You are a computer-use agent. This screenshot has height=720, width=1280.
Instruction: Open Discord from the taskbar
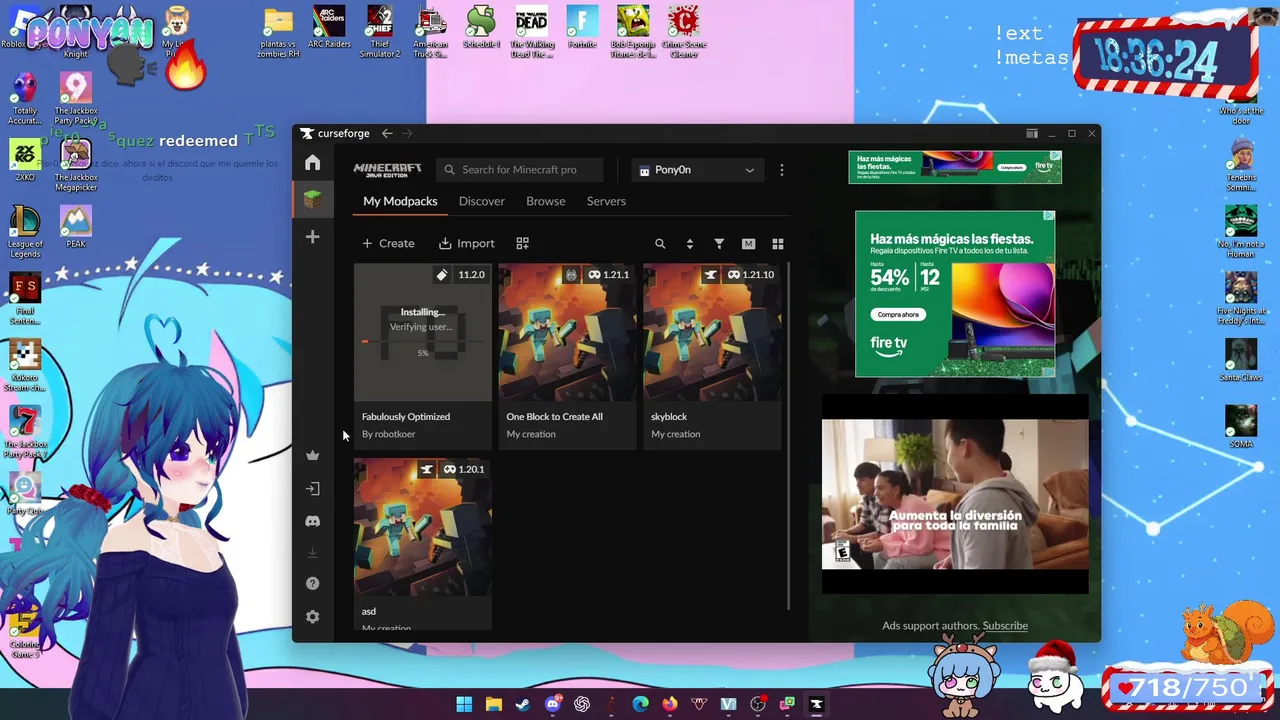(x=553, y=704)
